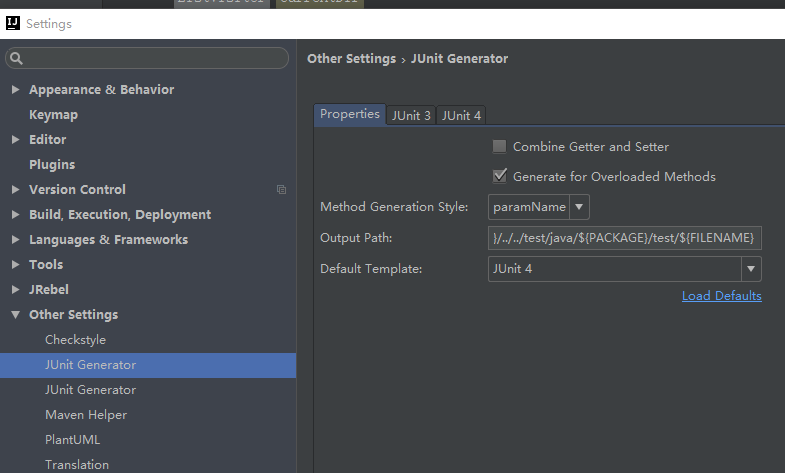Screen dimensions: 785x473
Task: Uncheck Generate for Overloaded Methods
Action: tap(499, 177)
